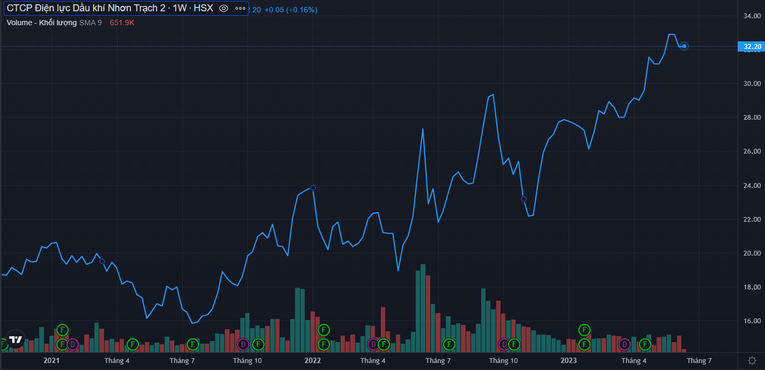Click the upper F marker stacked at 2021
Image resolution: width=765 pixels, height=370 pixels.
coord(62,330)
